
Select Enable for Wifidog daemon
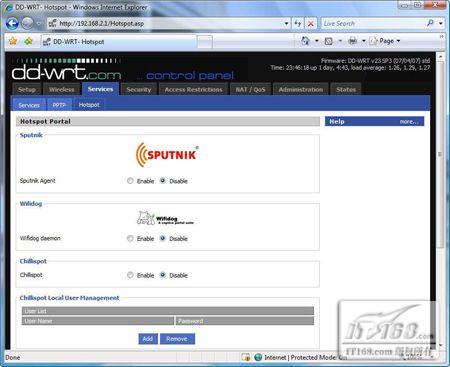pyautogui.click(x=130, y=238)
